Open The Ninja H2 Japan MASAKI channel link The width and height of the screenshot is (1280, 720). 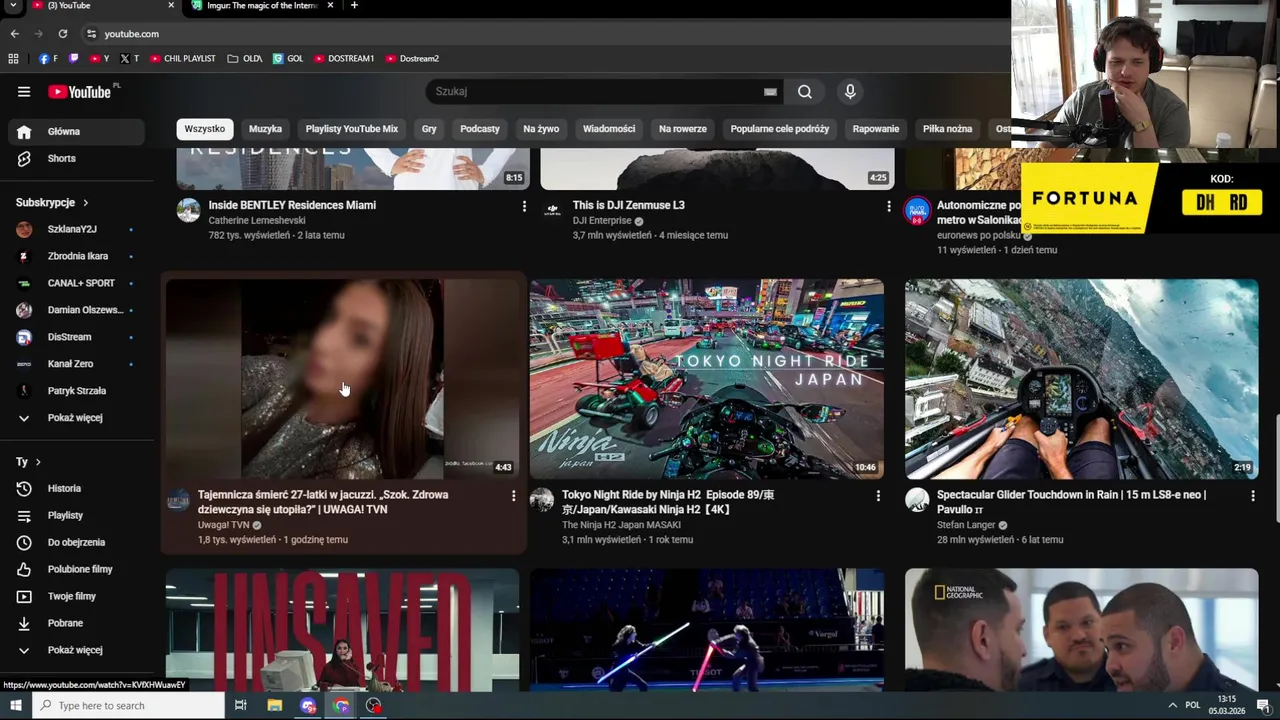point(621,525)
